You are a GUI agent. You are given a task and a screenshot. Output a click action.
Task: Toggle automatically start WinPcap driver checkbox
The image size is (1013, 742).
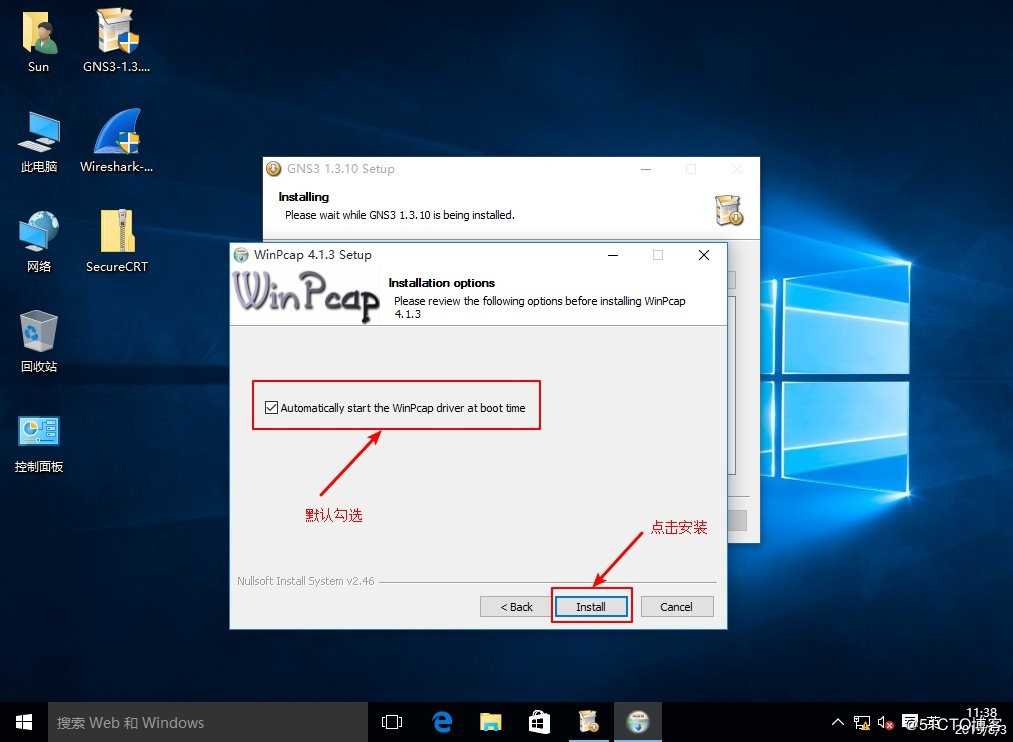tap(271, 407)
